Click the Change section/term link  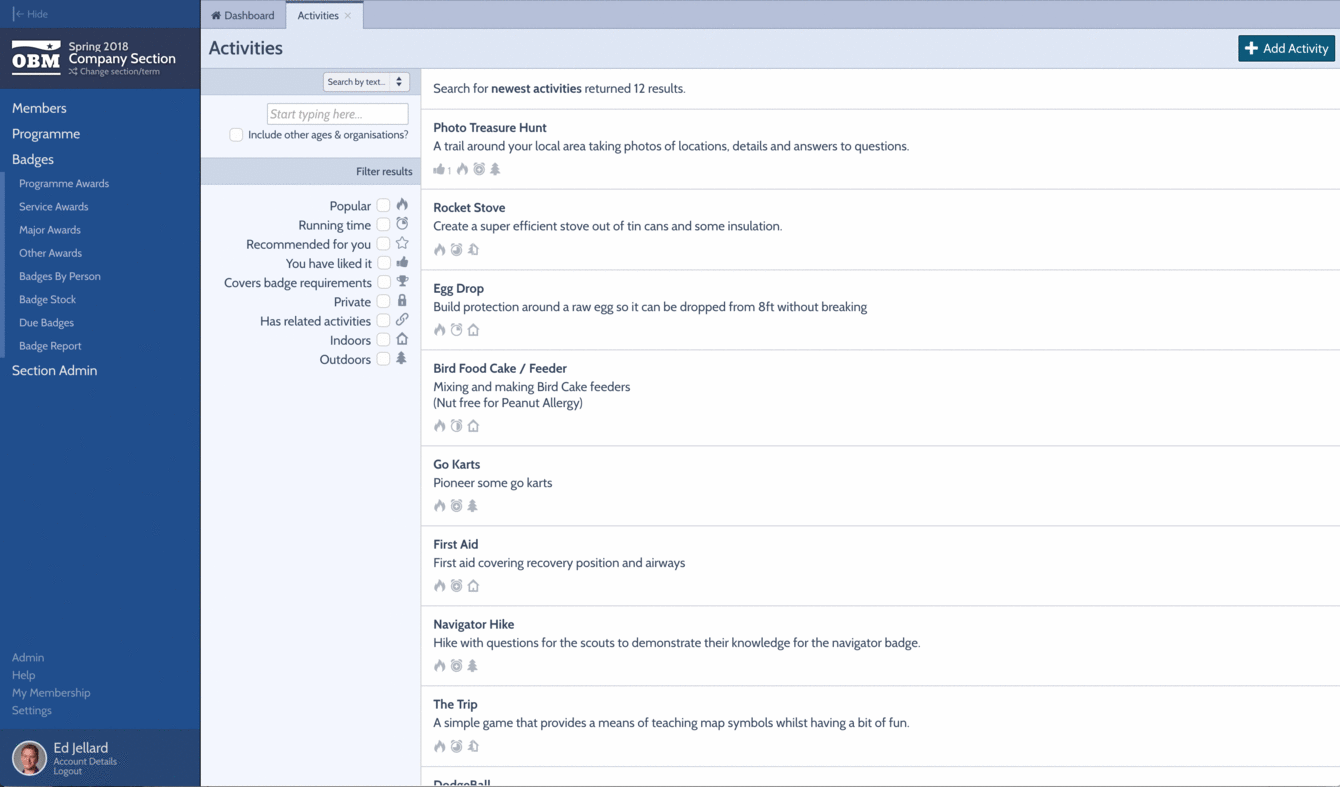click(x=119, y=72)
